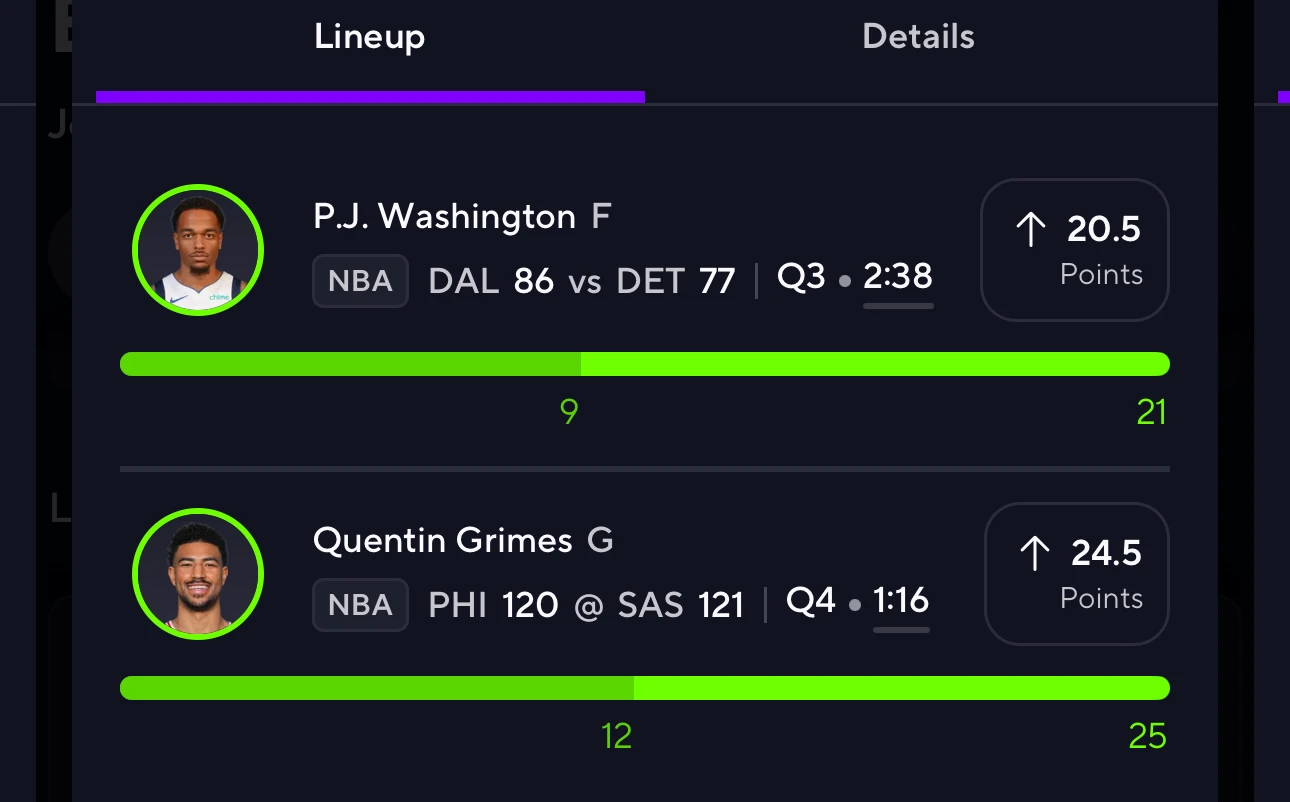The height and width of the screenshot is (802, 1290).
Task: Select the P.J. Washington player name
Action: [445, 217]
